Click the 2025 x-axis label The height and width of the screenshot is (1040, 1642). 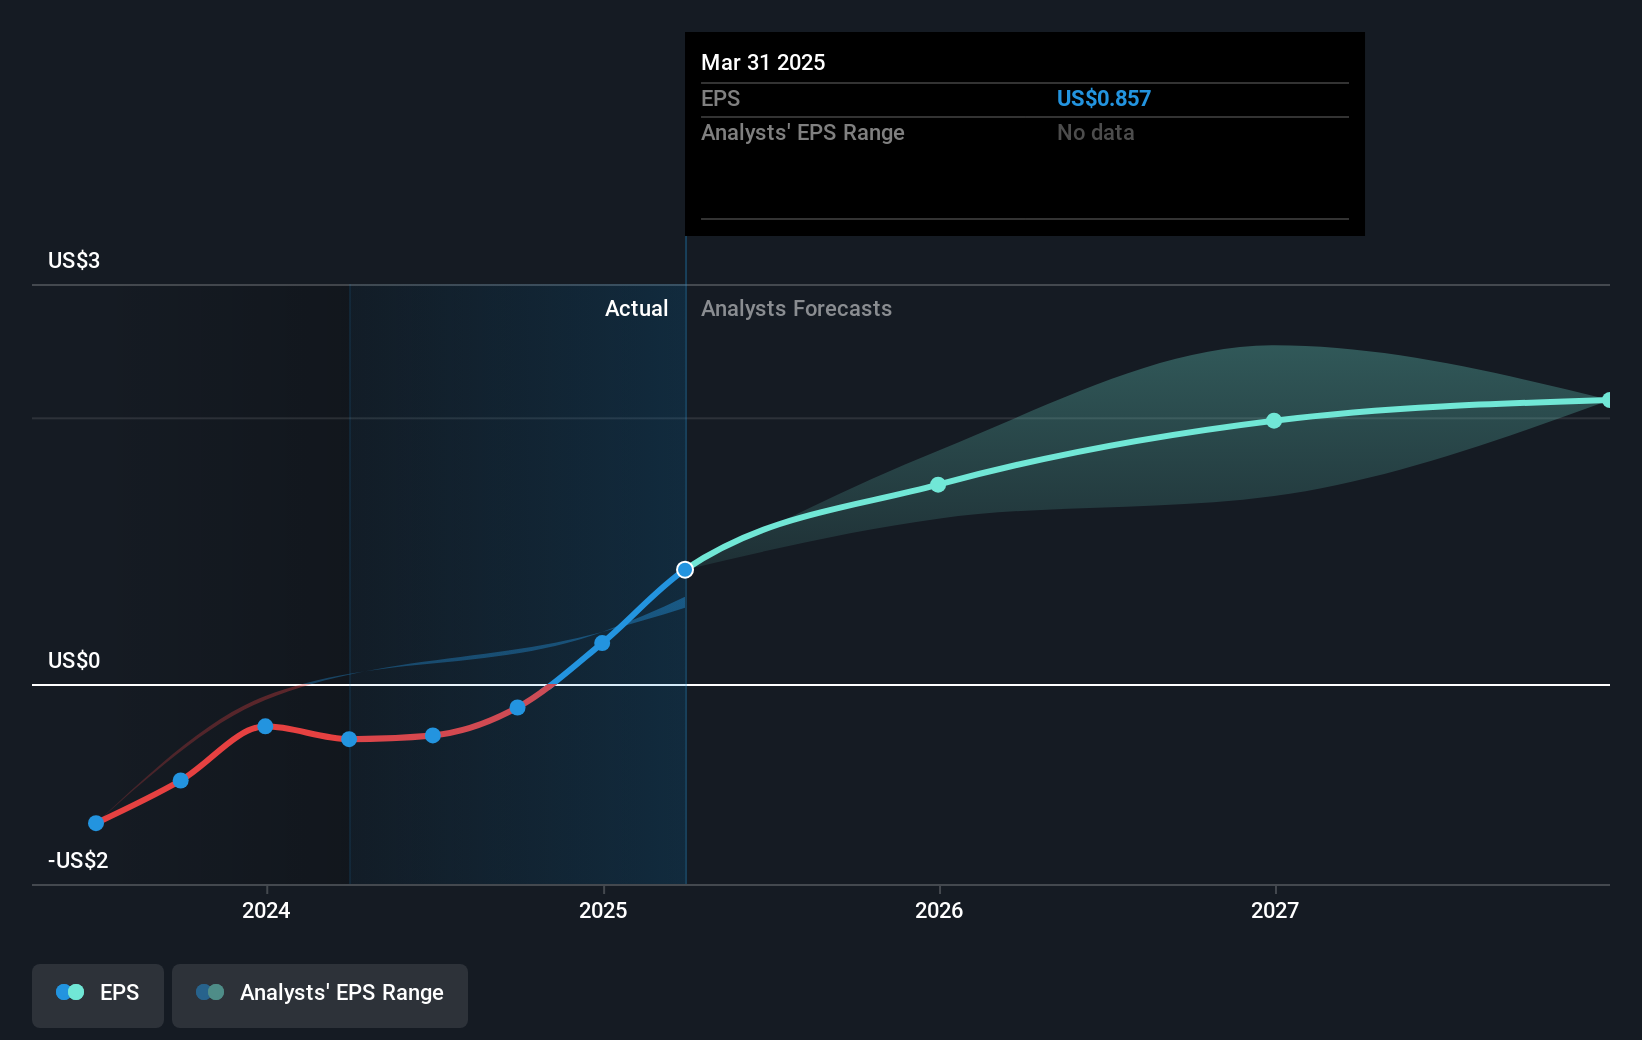(603, 910)
